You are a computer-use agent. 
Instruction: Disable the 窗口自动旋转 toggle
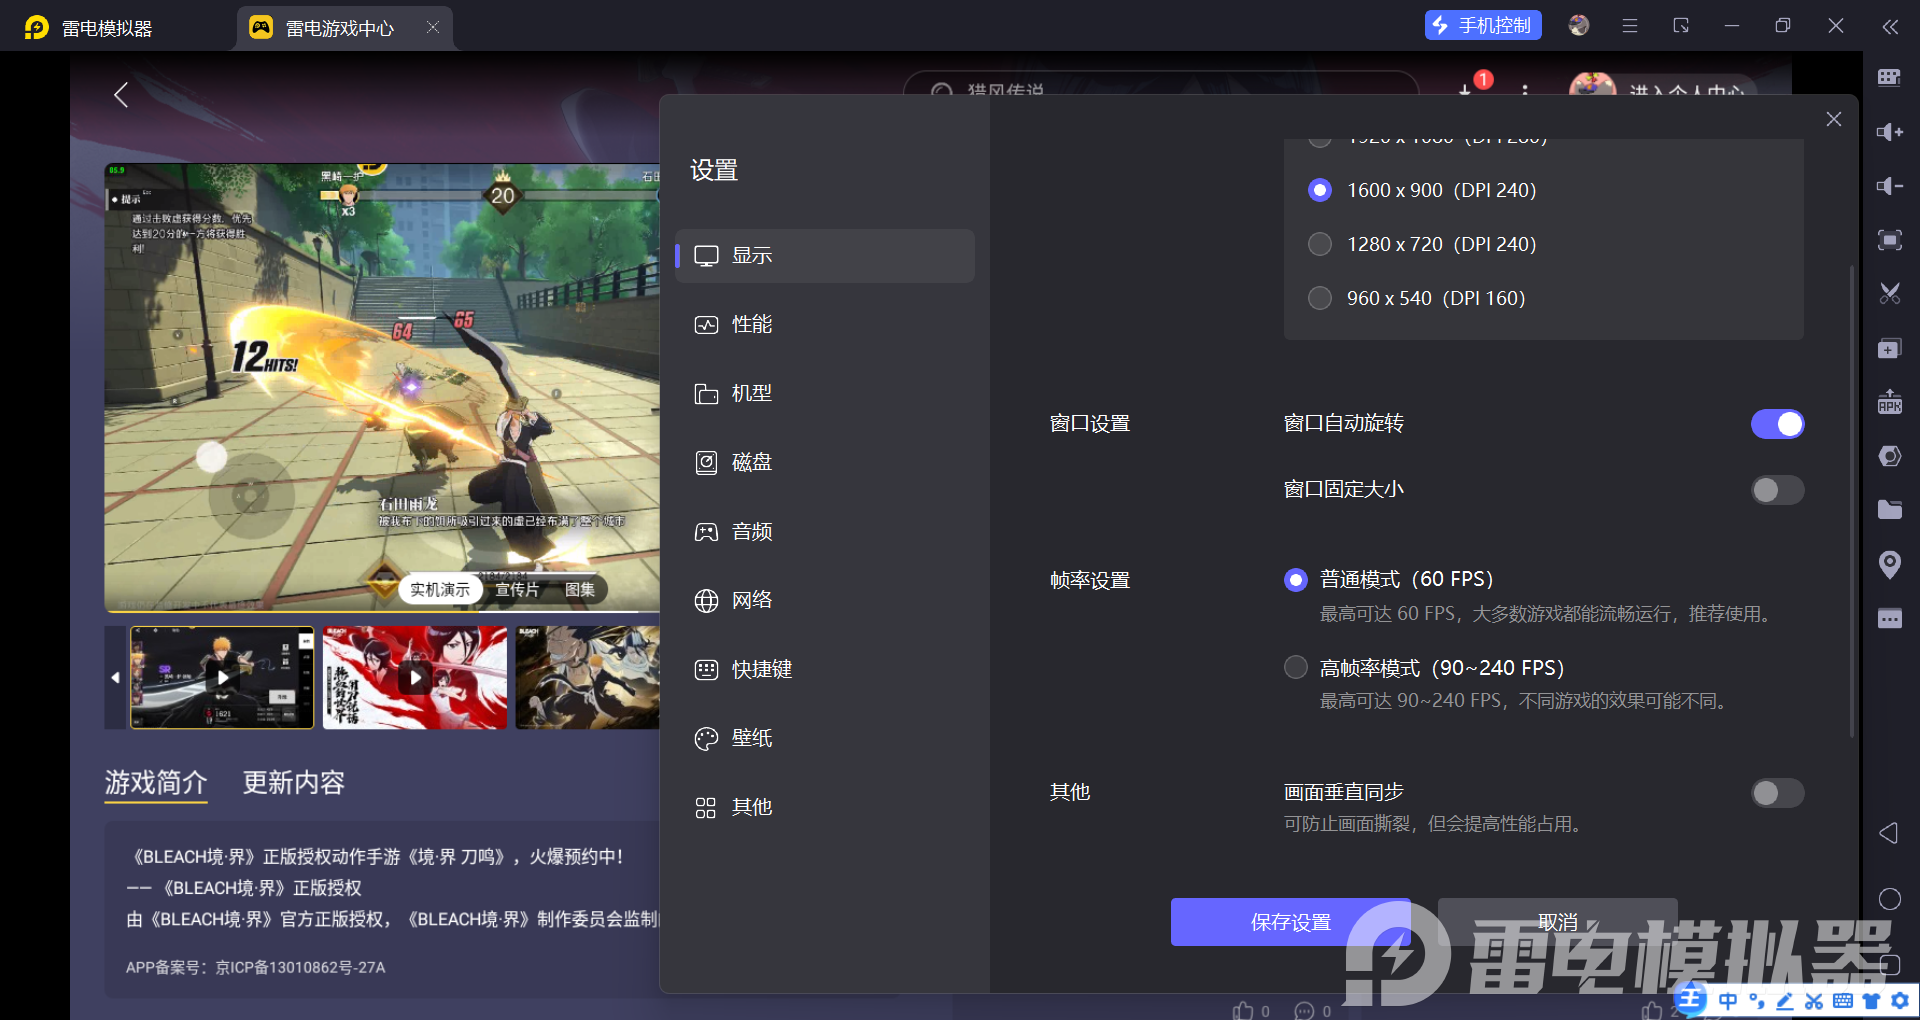[1777, 424]
